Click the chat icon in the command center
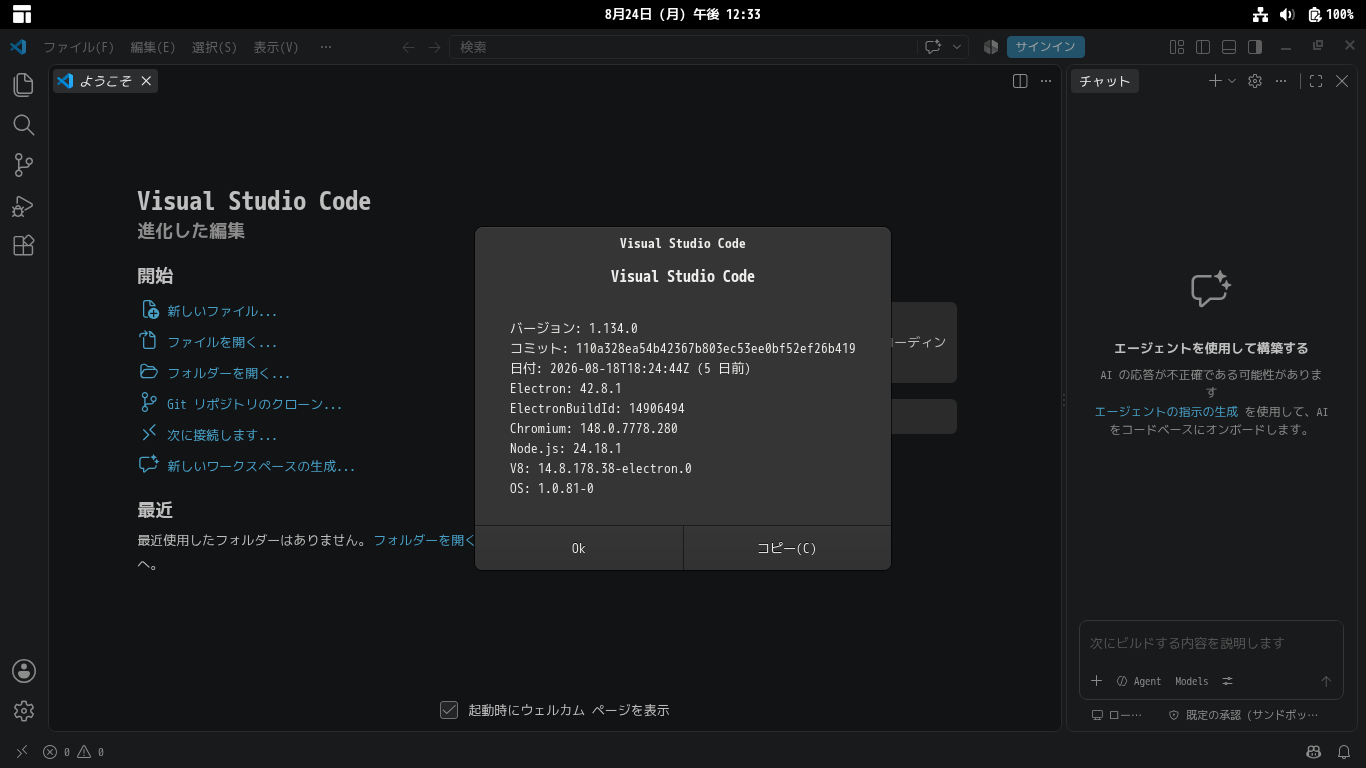This screenshot has width=1366, height=768. [x=933, y=47]
